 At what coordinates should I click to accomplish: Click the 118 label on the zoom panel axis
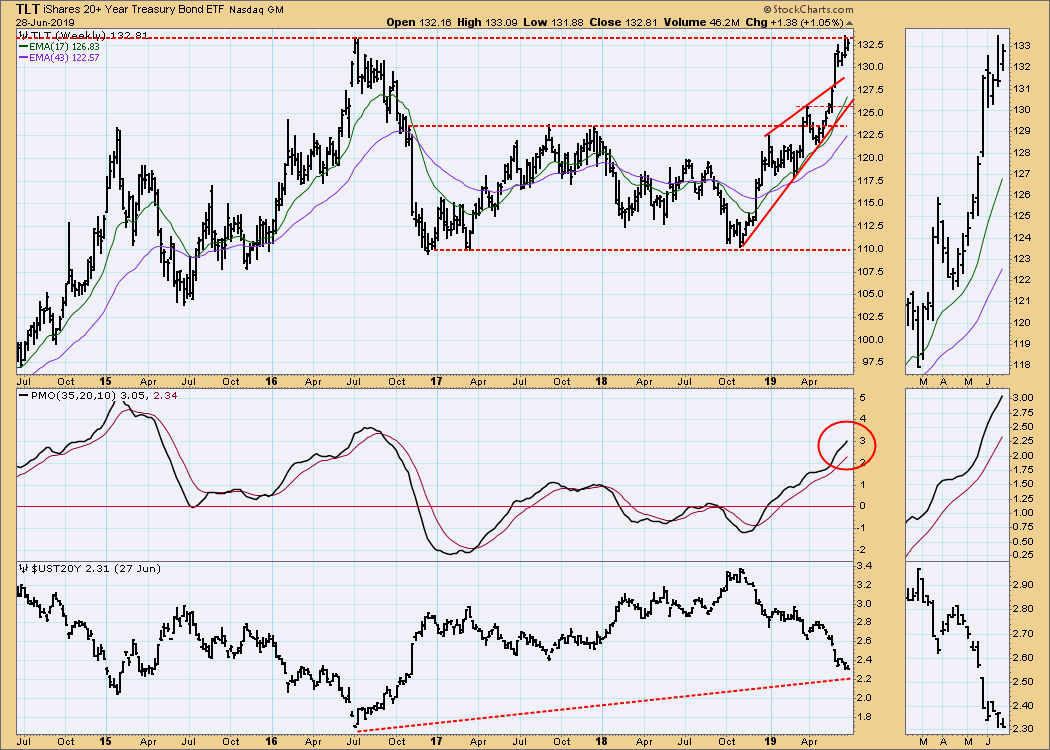click(x=1021, y=365)
